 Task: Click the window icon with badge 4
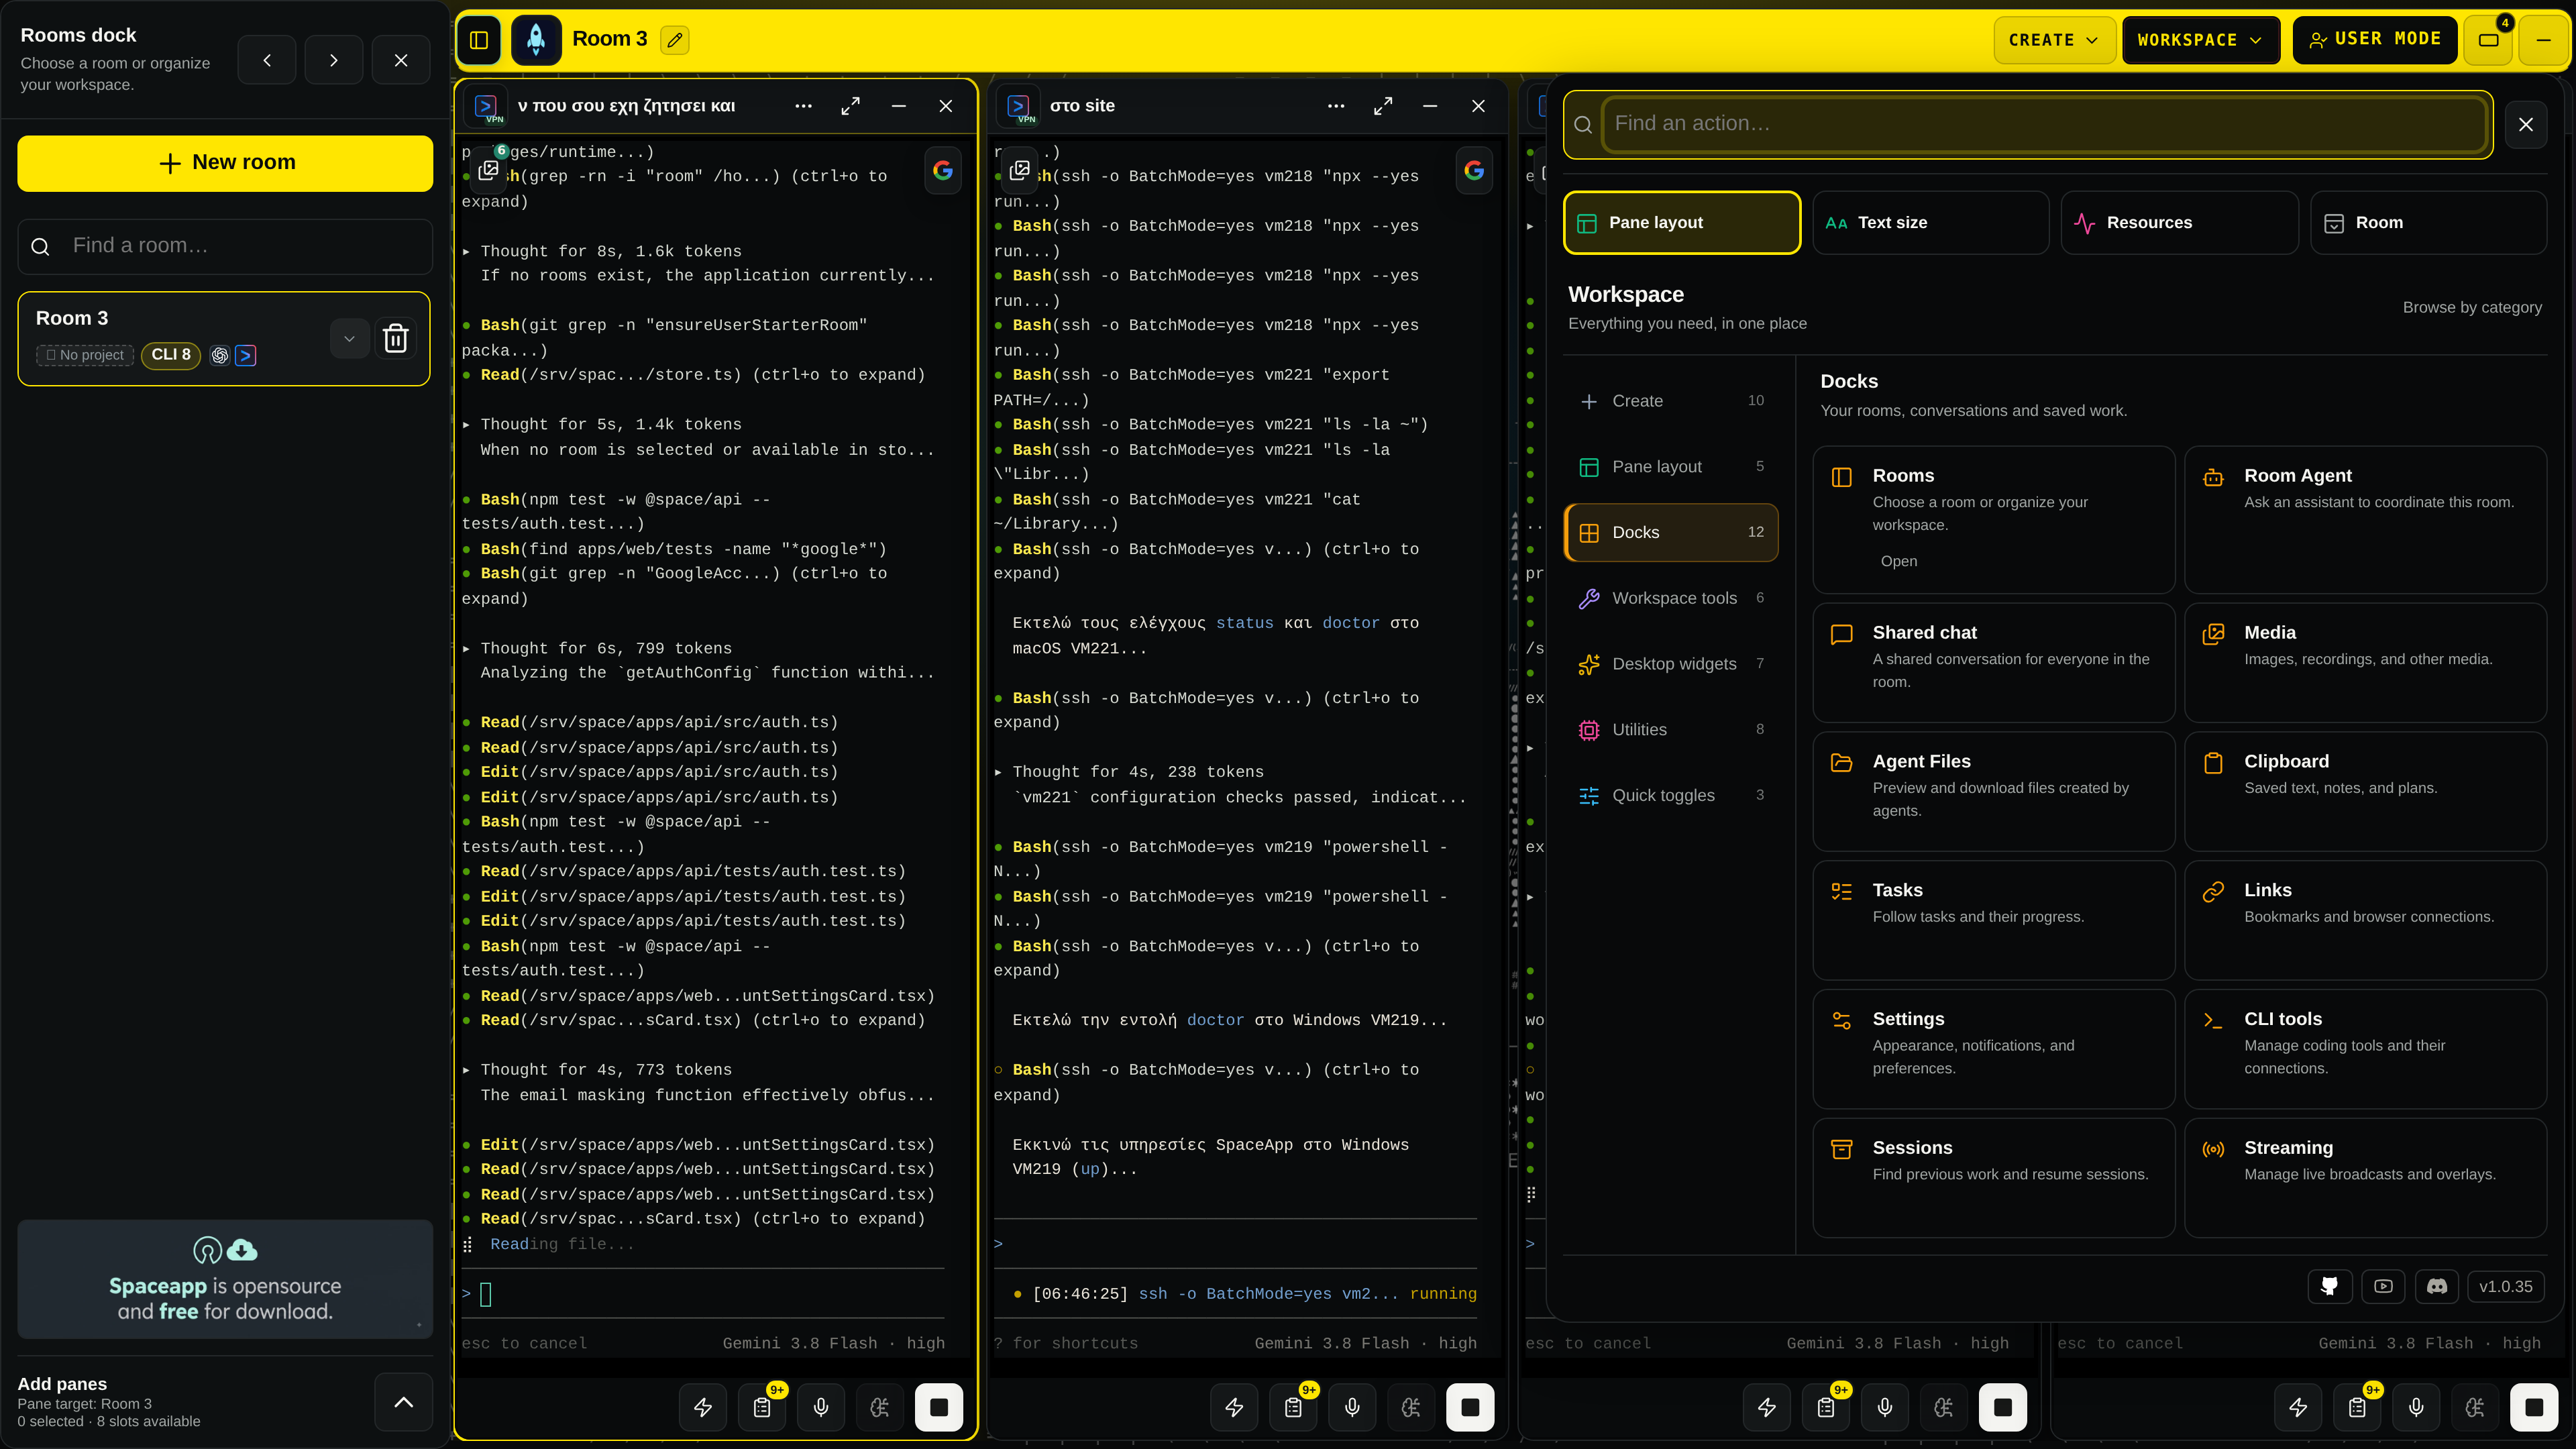(x=2489, y=40)
